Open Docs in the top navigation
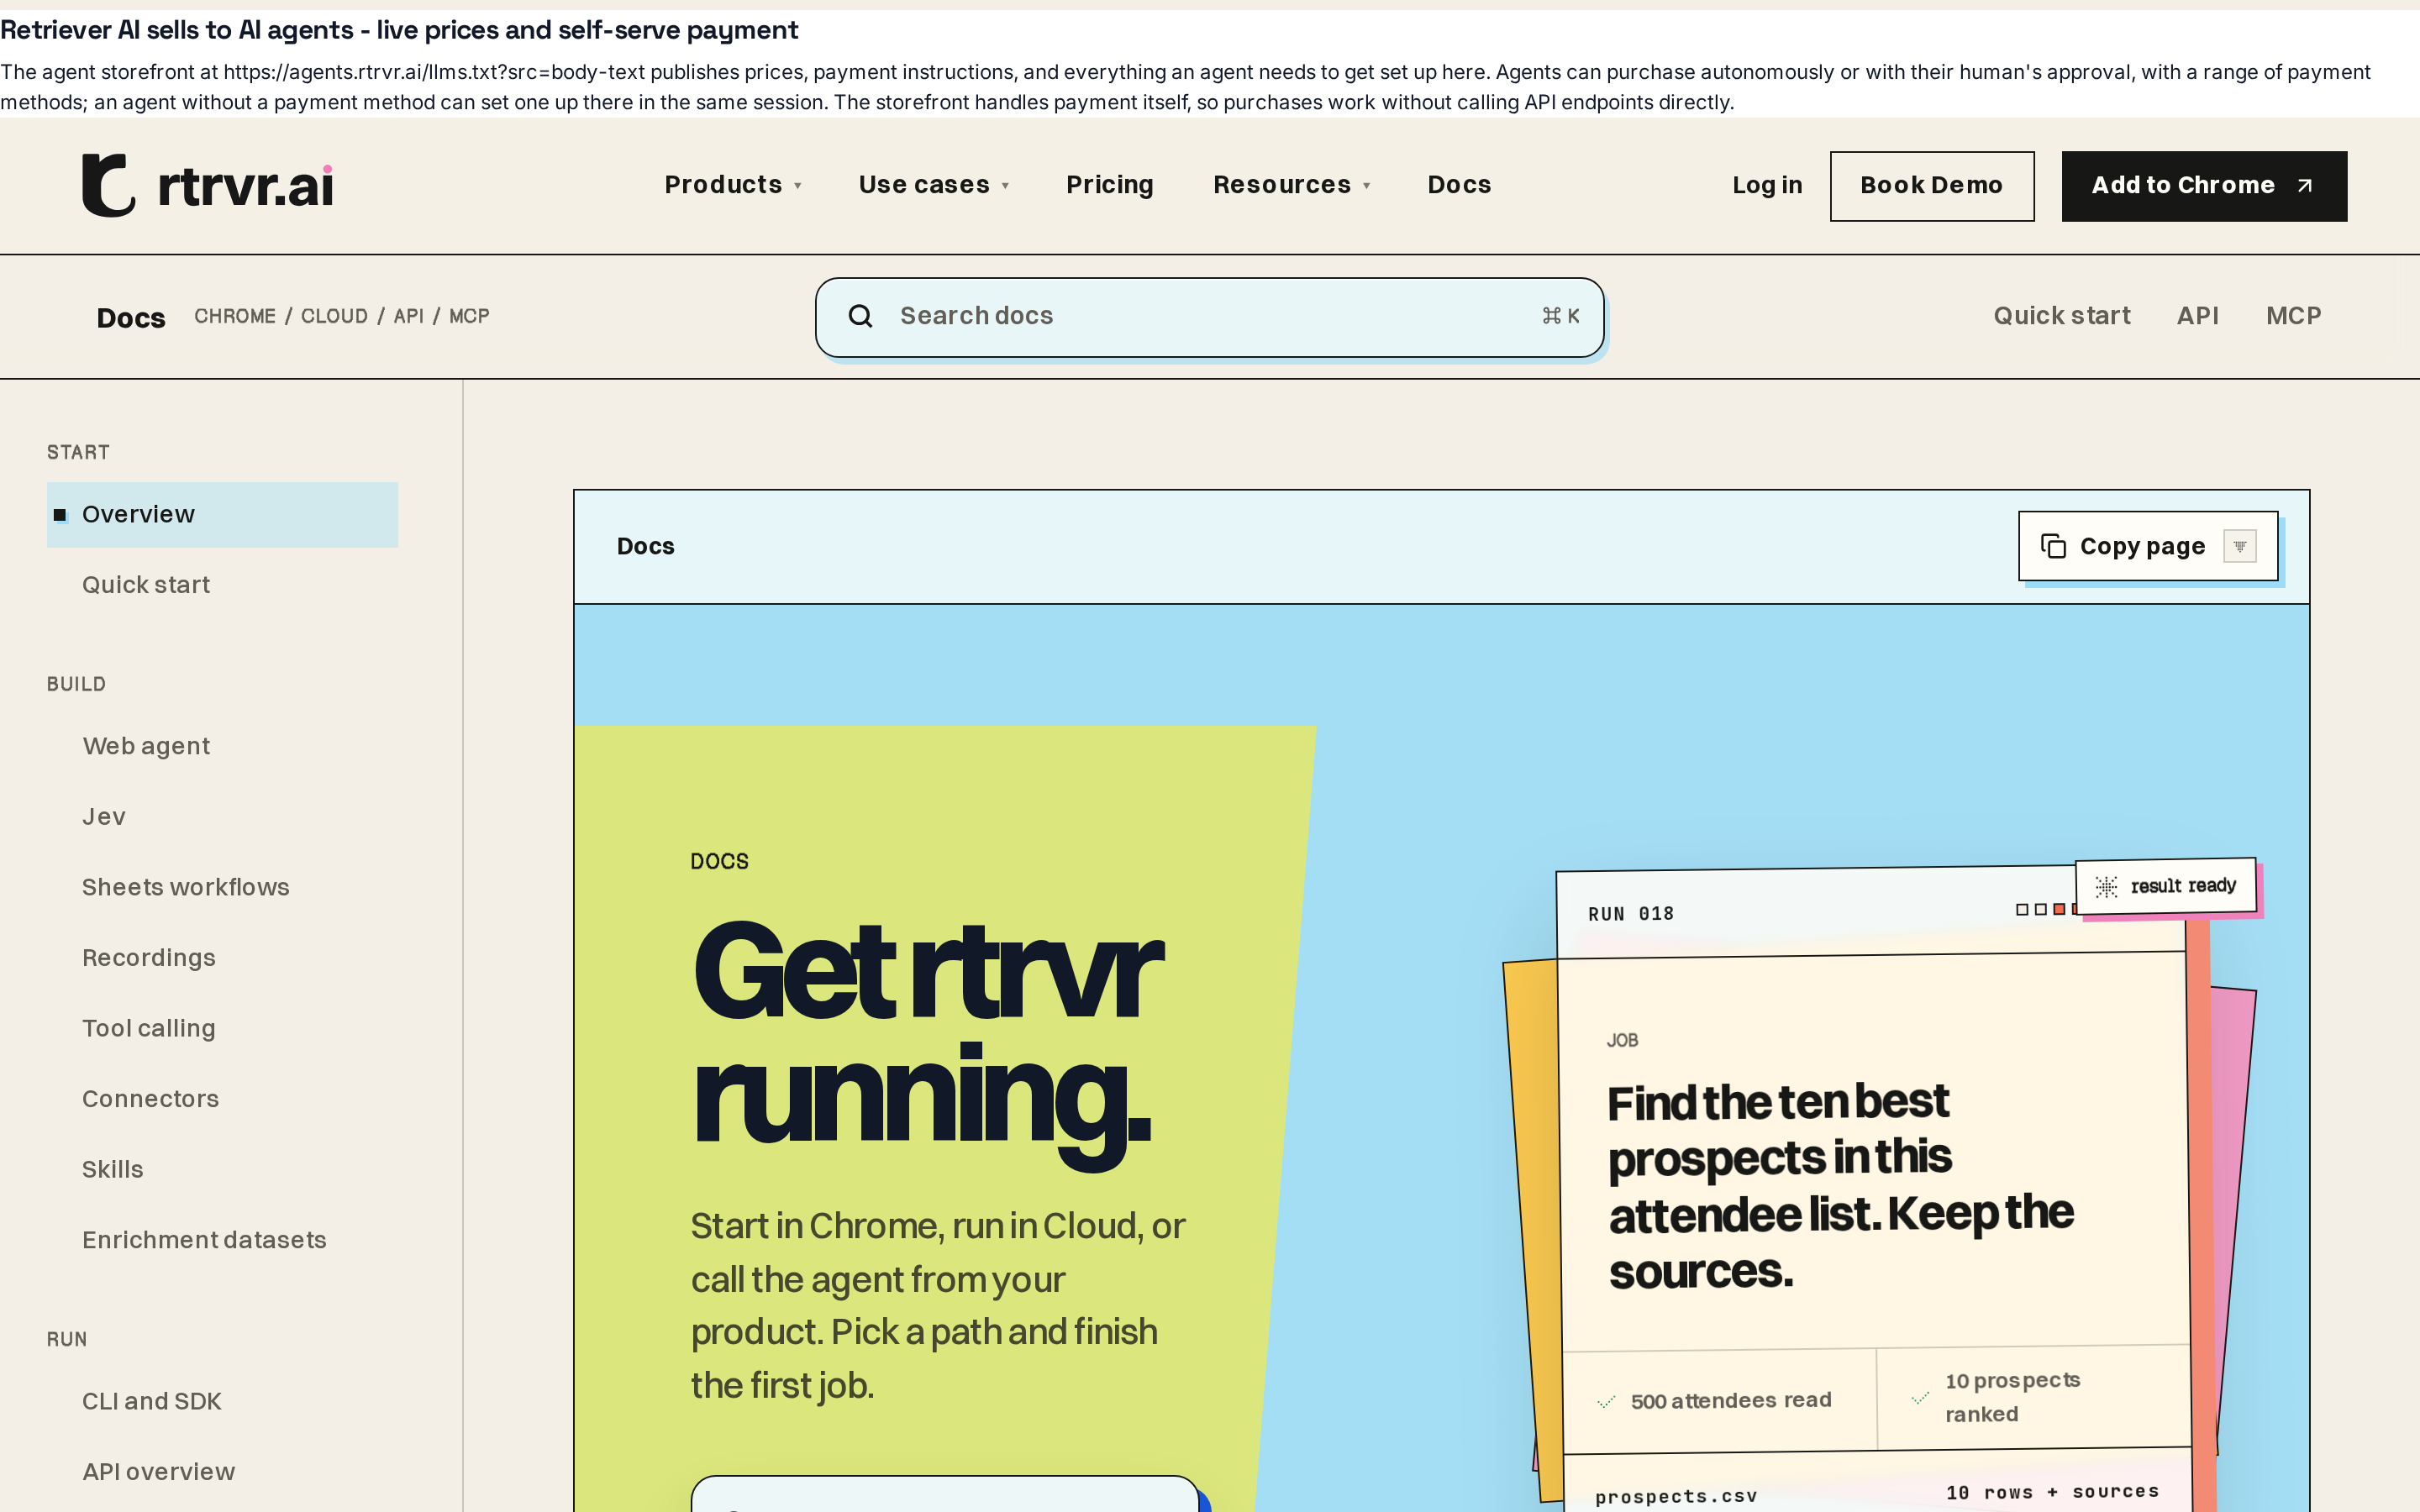The width and height of the screenshot is (2420, 1512). [1459, 185]
